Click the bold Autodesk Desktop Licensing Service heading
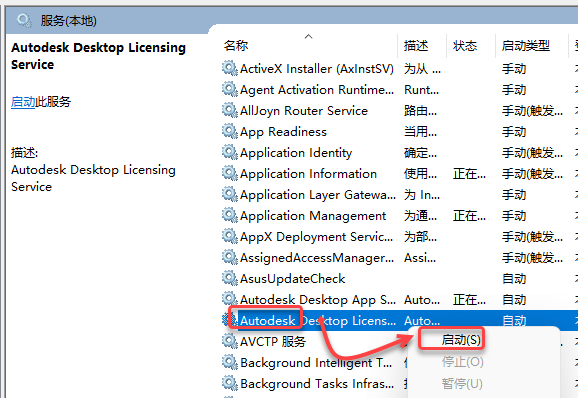This screenshot has width=578, height=398. tap(98, 56)
